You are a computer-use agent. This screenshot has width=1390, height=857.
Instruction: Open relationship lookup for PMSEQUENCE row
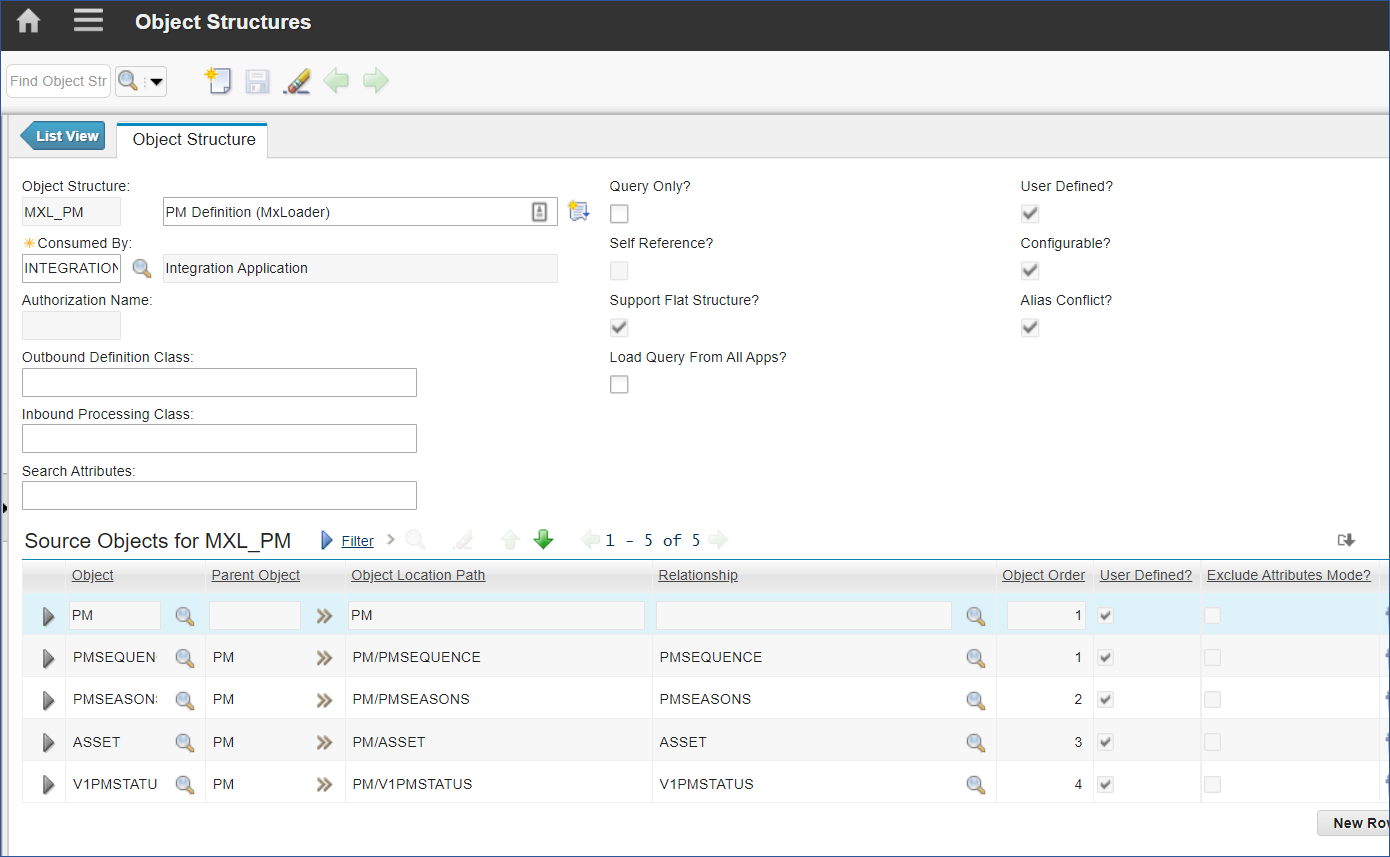tap(975, 658)
